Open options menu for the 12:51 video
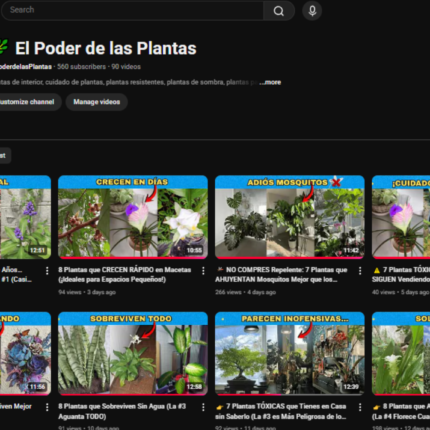This screenshot has width=430, height=430. [x=47, y=271]
